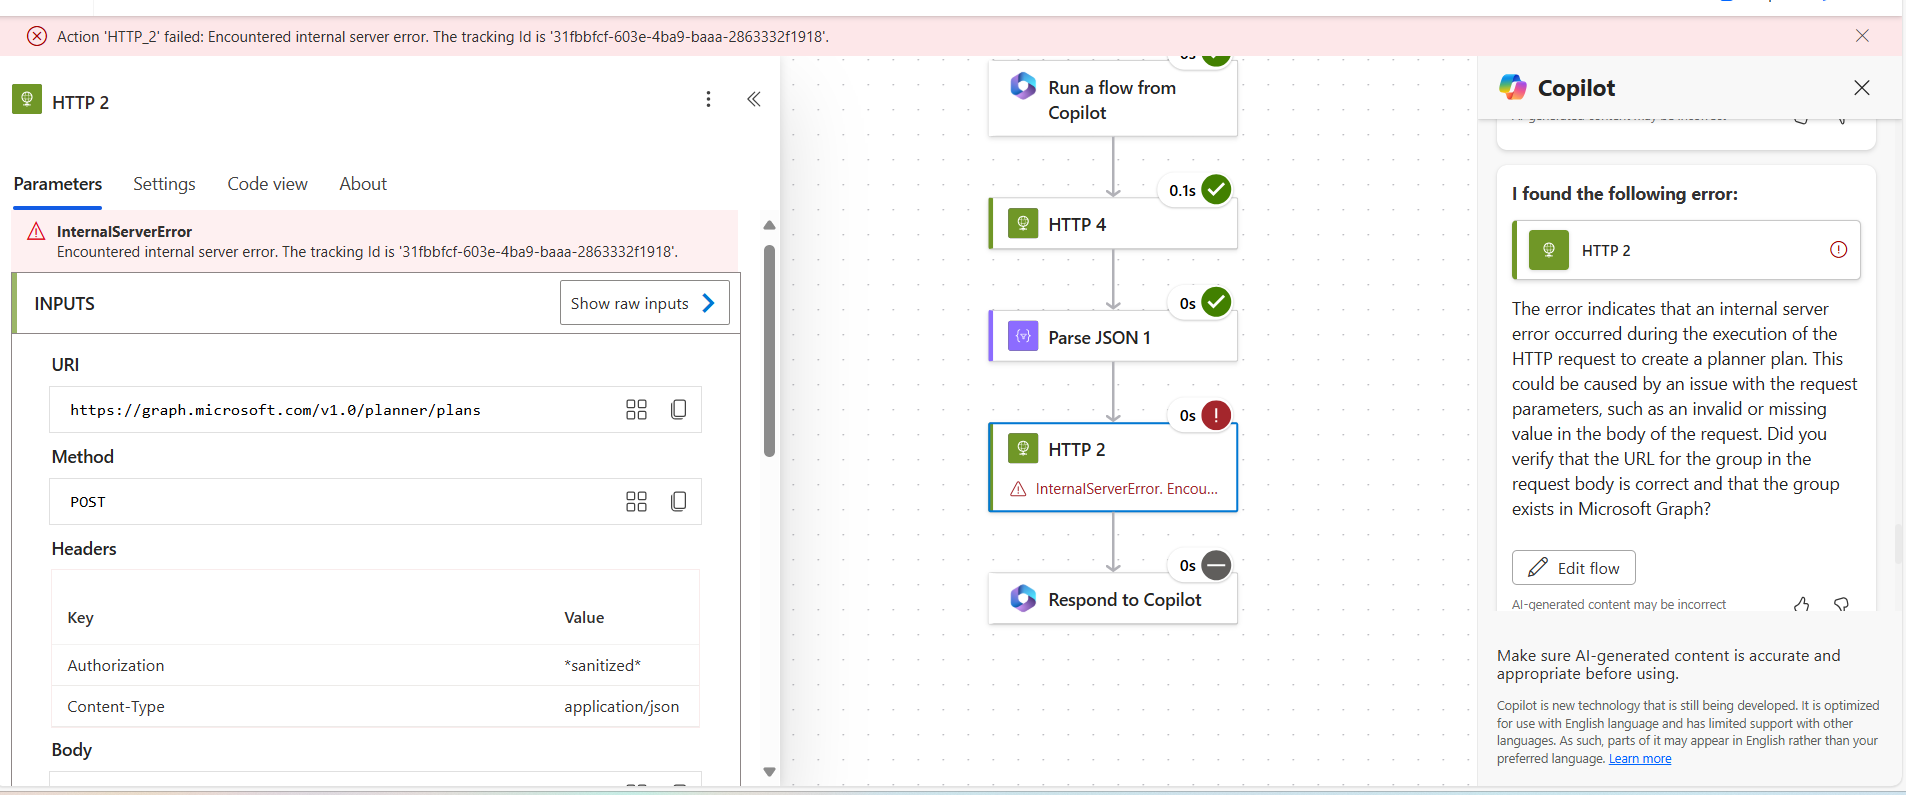Select the HTTP 2 failed action node
The image size is (1906, 795).
click(x=1112, y=467)
